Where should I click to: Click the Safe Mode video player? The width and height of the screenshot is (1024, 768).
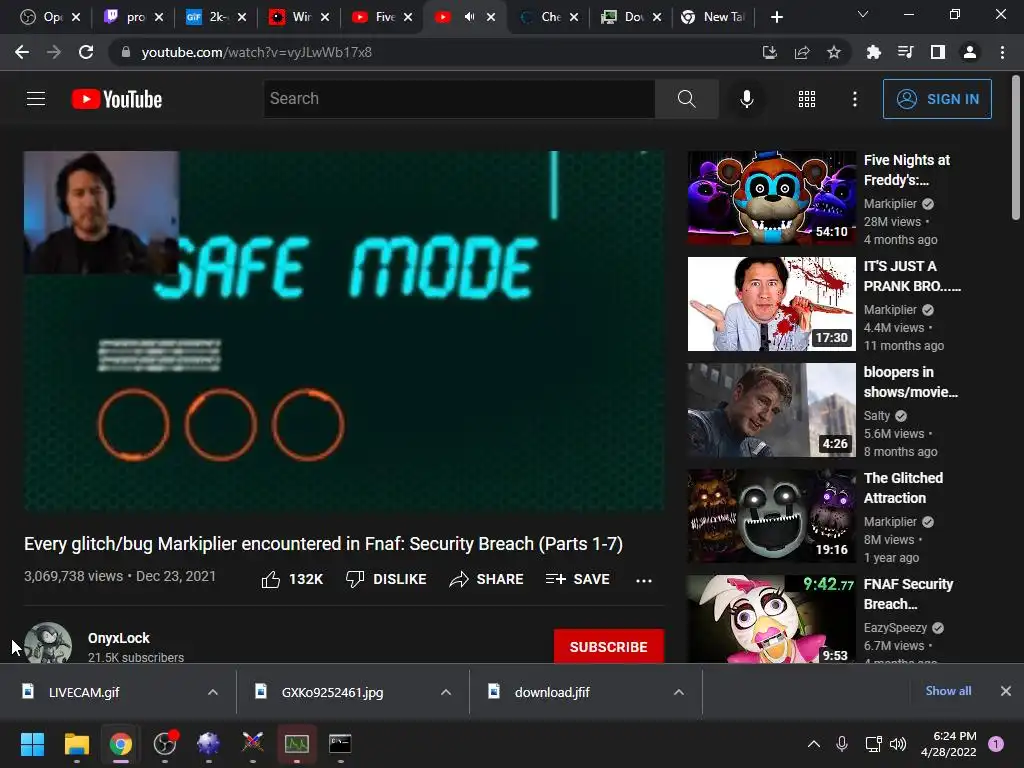coord(344,331)
